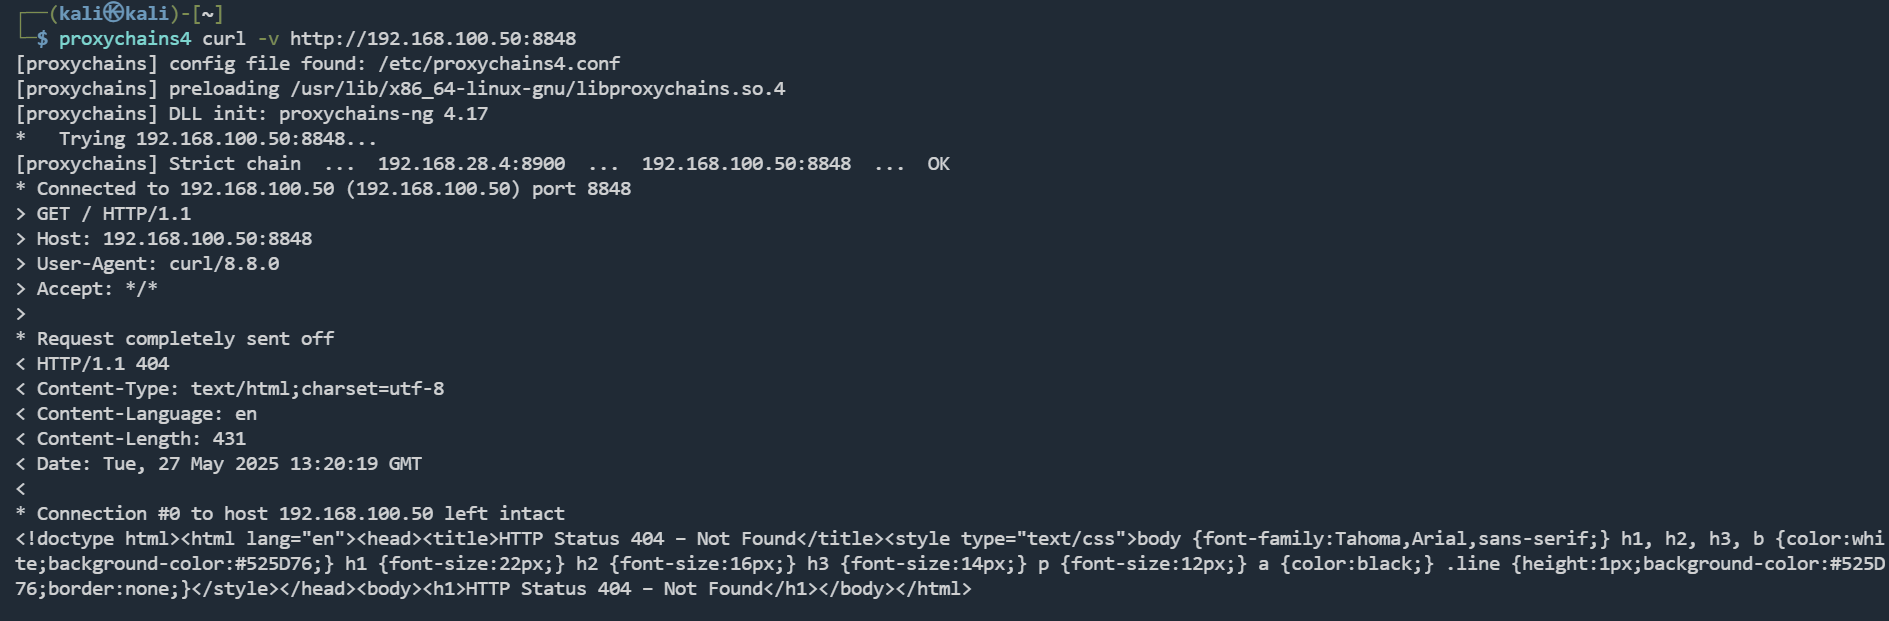Click the proxychains4 command word
Screen dimensions: 1889x621
point(124,39)
